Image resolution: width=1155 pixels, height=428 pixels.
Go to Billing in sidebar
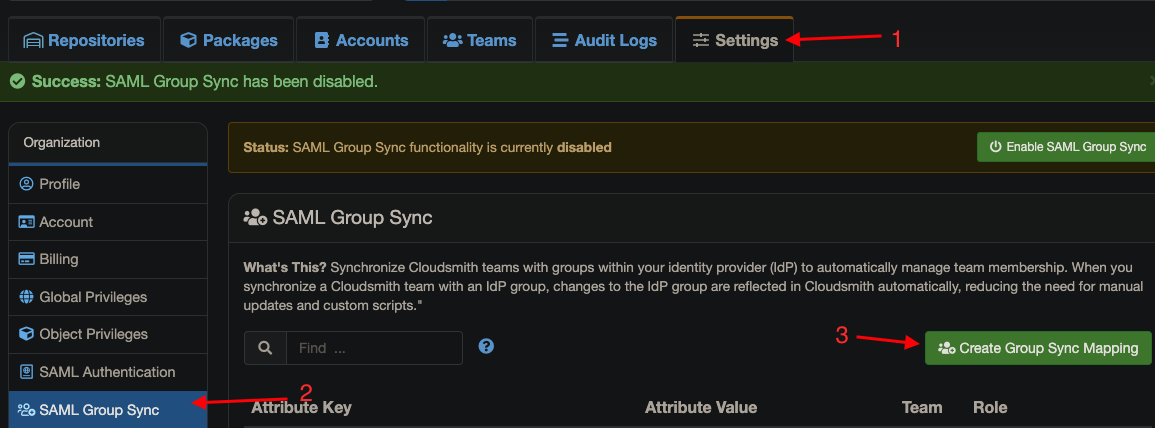[108, 259]
